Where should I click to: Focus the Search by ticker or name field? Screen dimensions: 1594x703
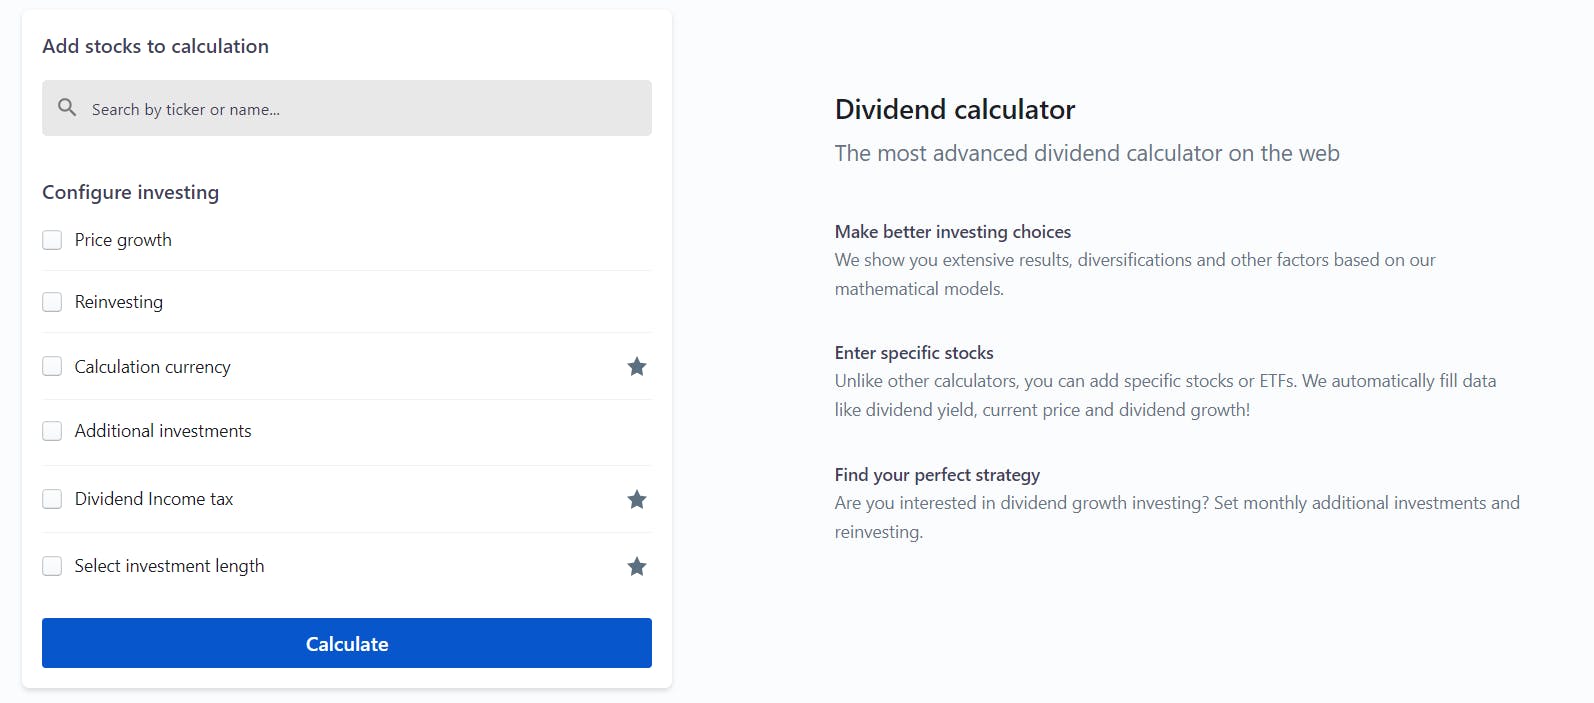tap(347, 108)
